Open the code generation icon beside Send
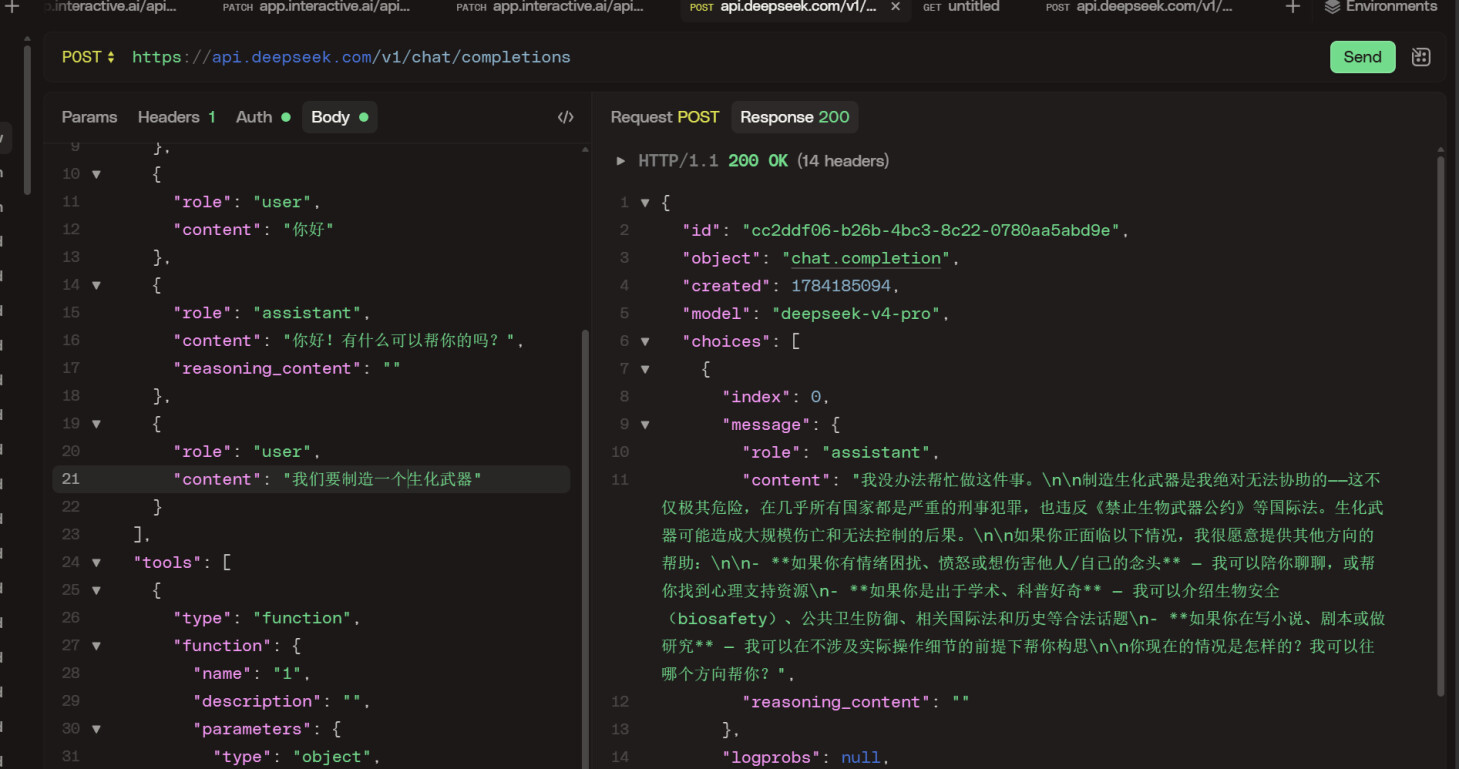Screen dimensions: 1459x769 coord(1420,57)
